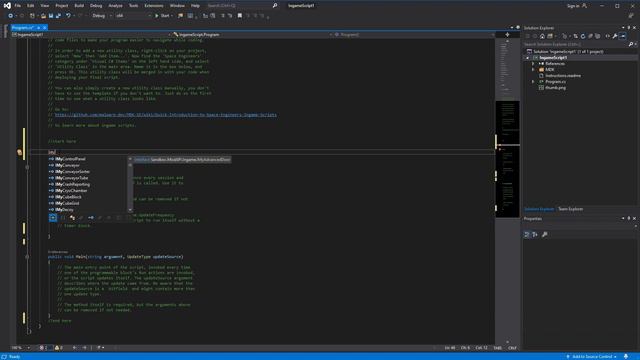Toggle the class filter in IntelliSense bar
Screen dimensions: 640x360
click(x=72, y=218)
